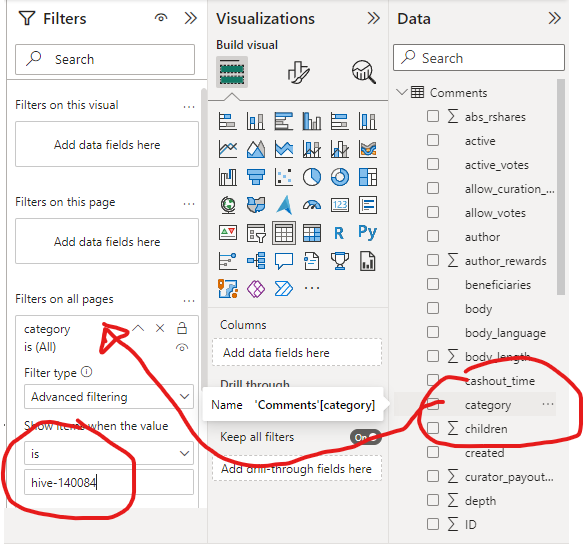
Task: Choose the Python visual icon
Action: 367,233
